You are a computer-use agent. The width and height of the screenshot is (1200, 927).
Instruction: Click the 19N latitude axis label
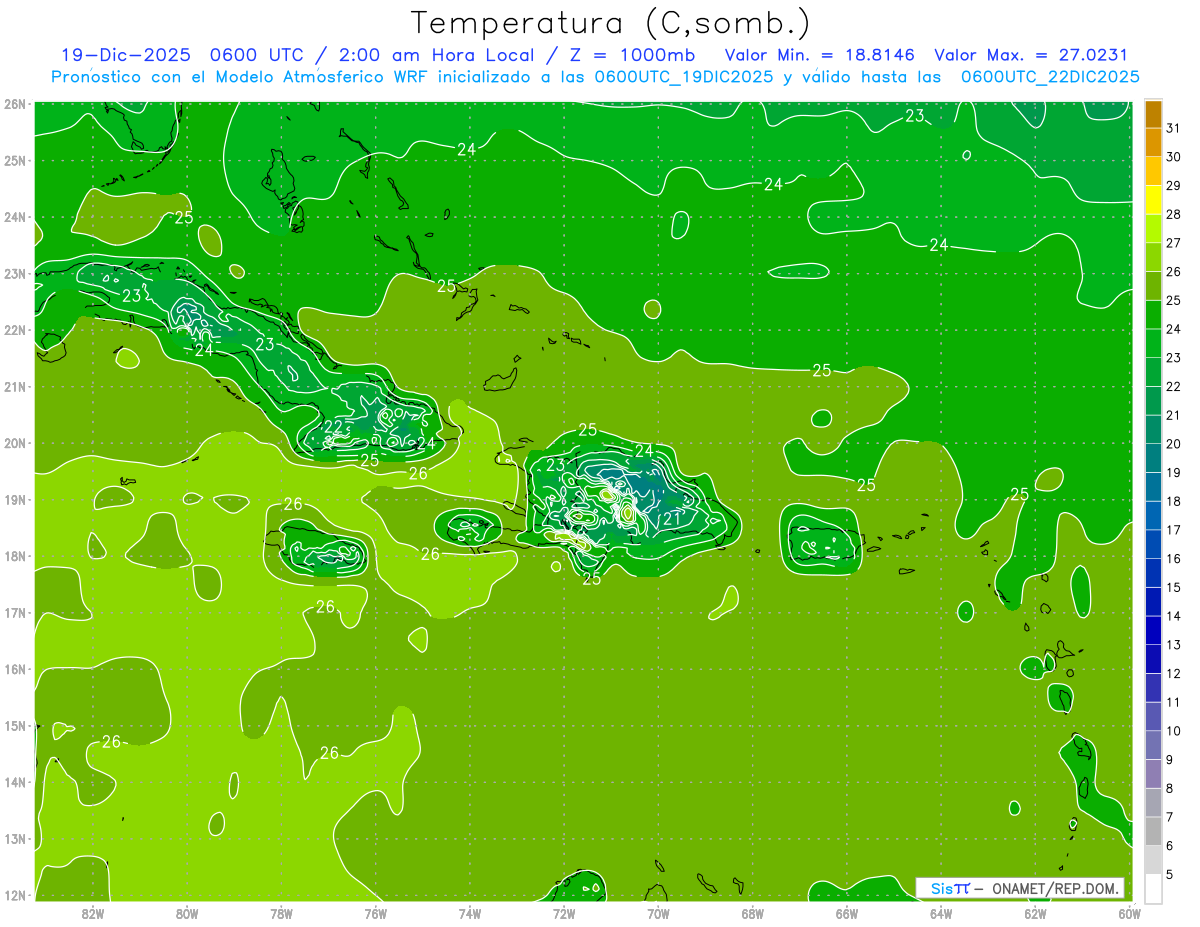pyautogui.click(x=14, y=499)
